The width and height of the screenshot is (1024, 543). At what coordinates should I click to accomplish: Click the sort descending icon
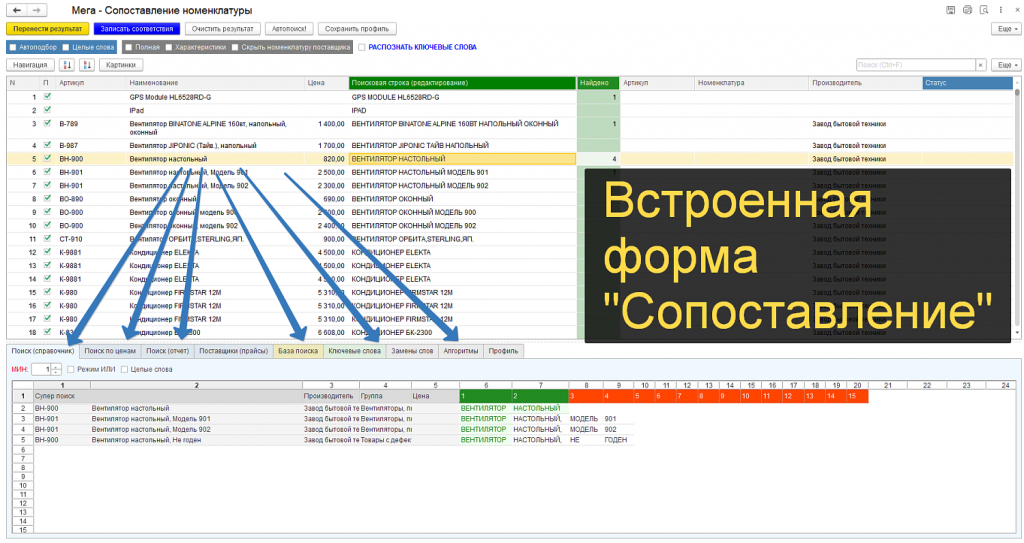click(87, 65)
